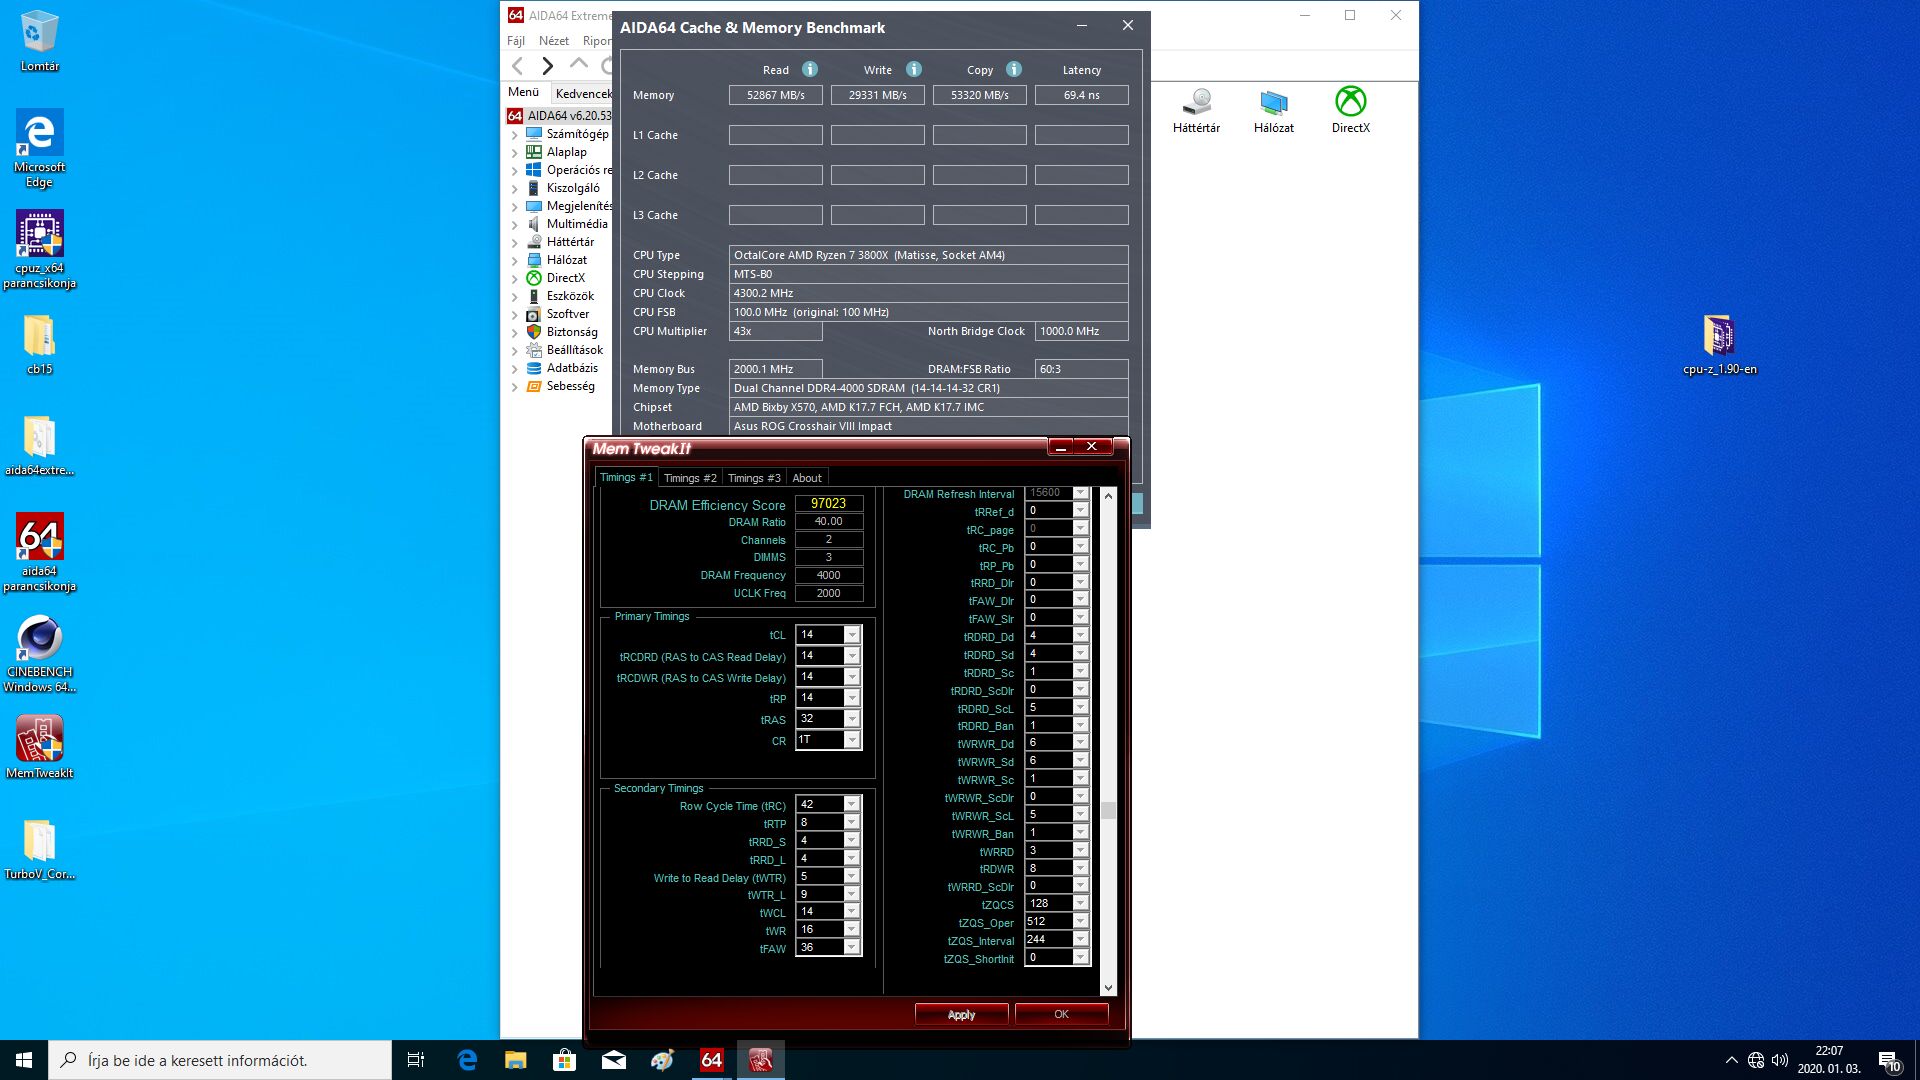This screenshot has width=1920, height=1080.
Task: Open CR command rate dropdown
Action: point(852,740)
